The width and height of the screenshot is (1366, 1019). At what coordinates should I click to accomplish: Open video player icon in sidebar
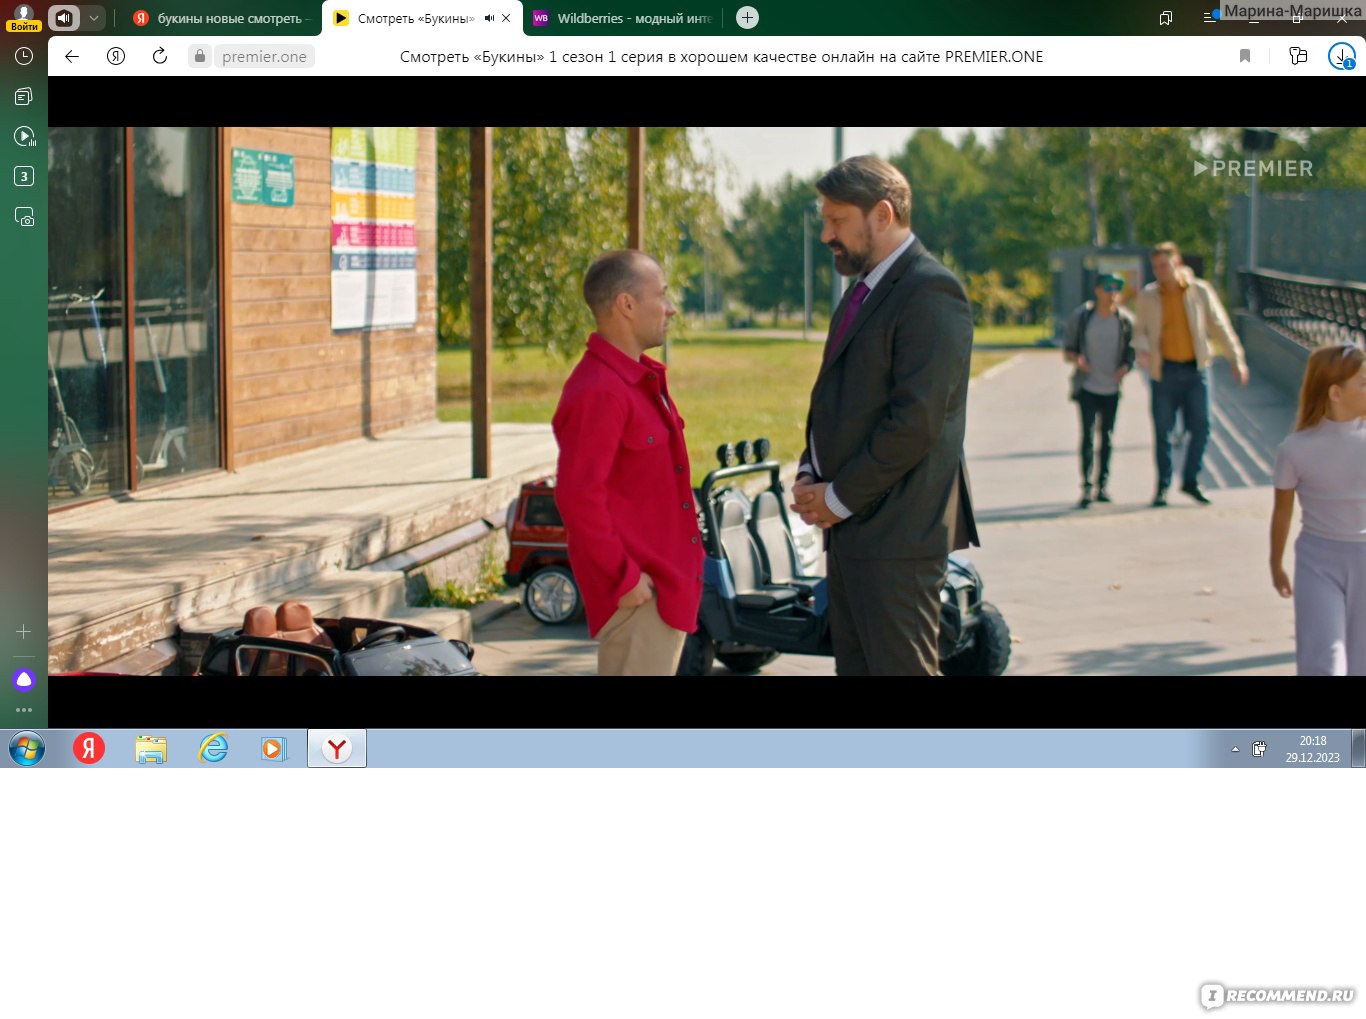pos(24,136)
